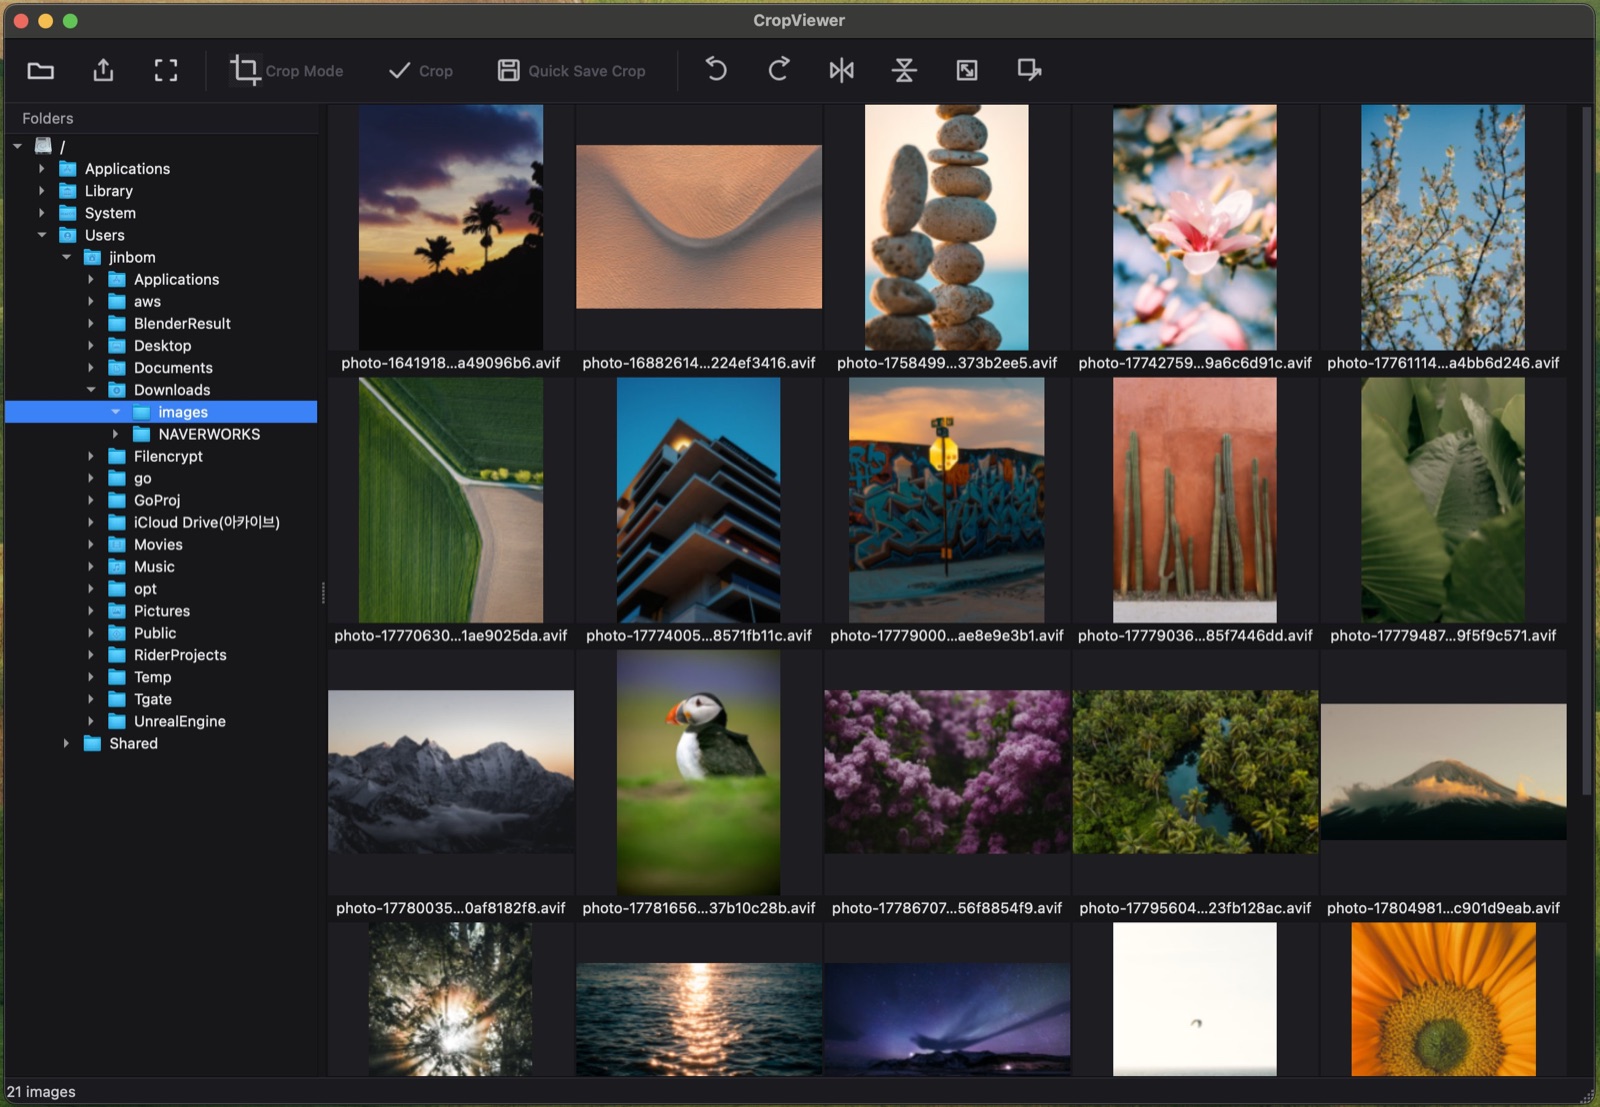
Task: Click filename photo-17779487...9f5f9c571.avif
Action: click(1443, 635)
